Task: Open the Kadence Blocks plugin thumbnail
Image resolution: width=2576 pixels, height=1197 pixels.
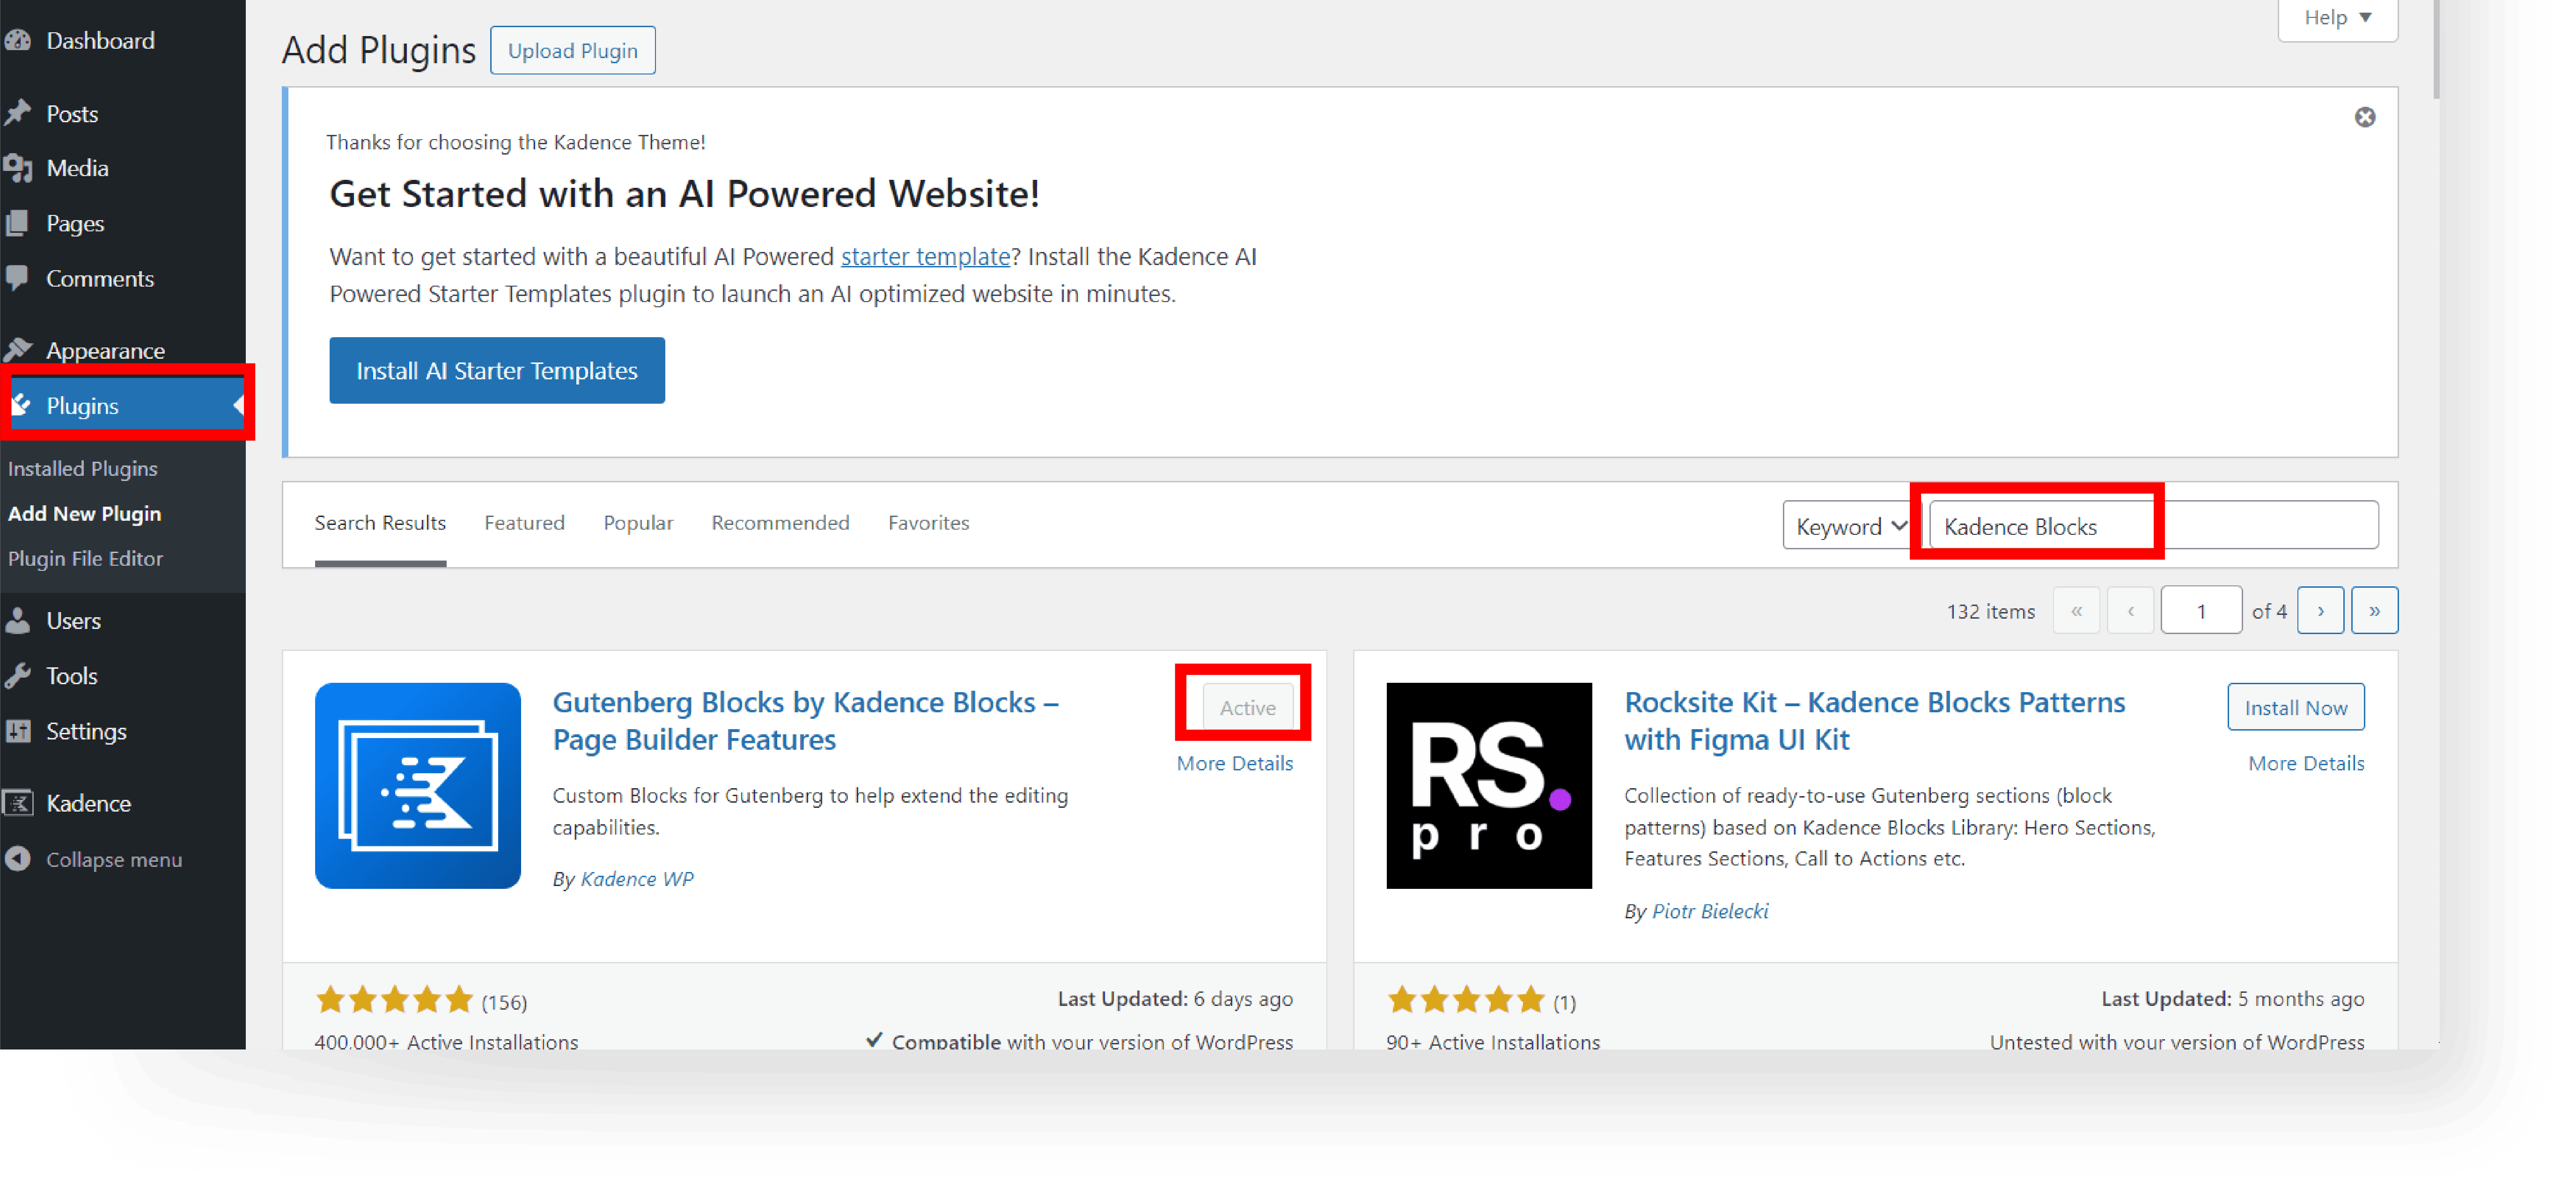Action: coord(417,785)
